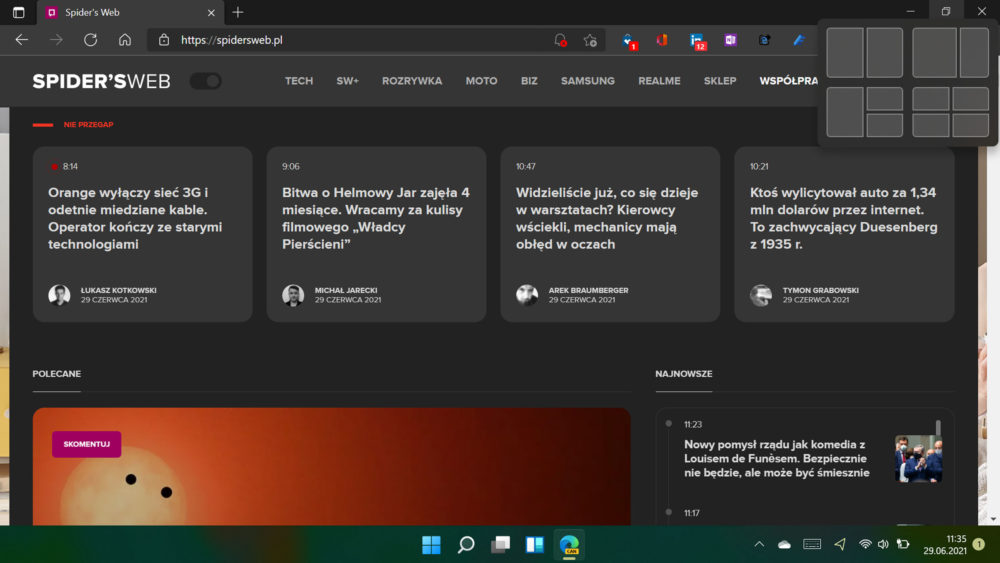1000x563 pixels.
Task: Open author ŁUKASZ KOTKOWSKI profile
Action: (118, 290)
